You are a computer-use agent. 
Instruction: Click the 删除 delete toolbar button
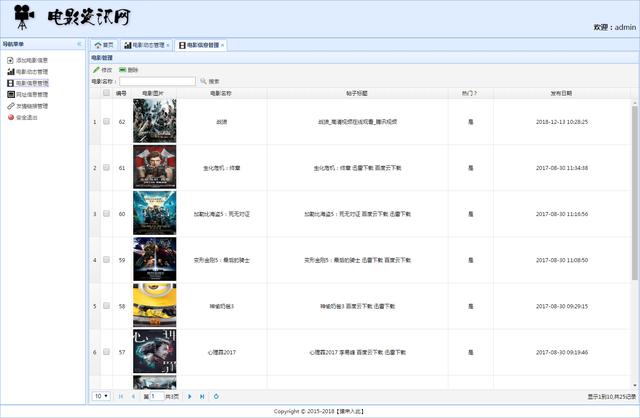tap(129, 70)
